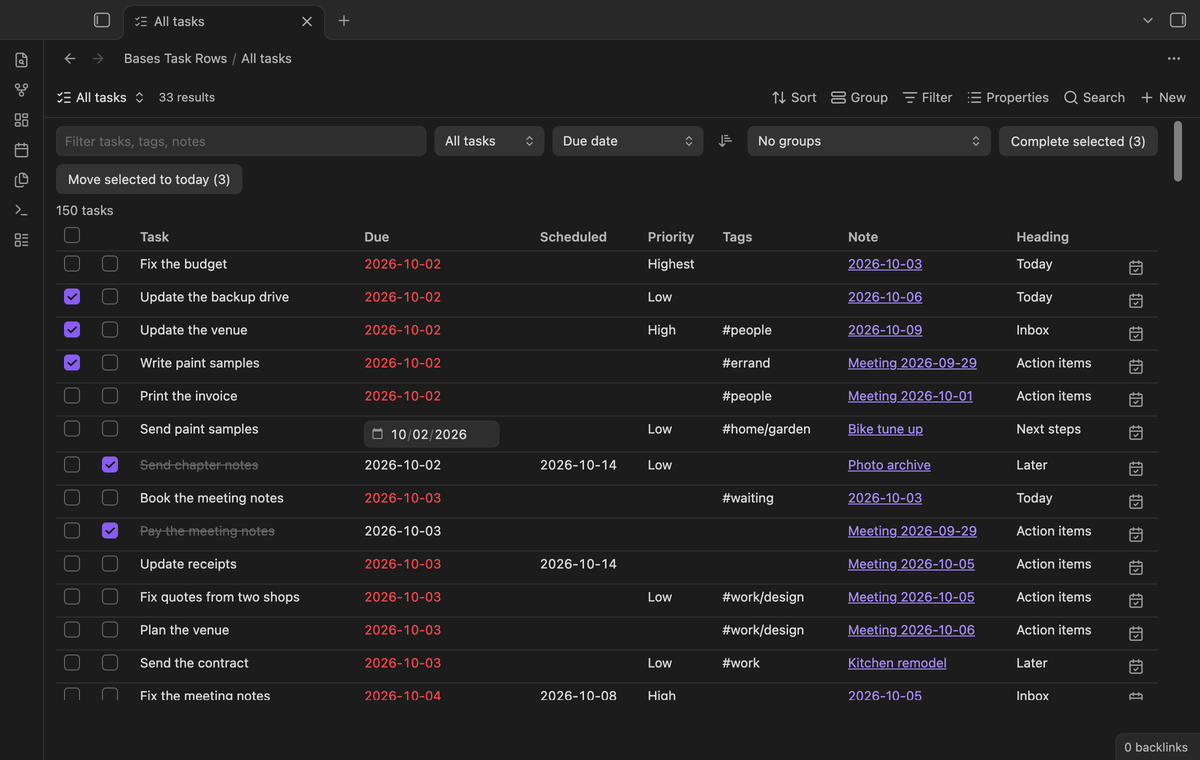1200x760 pixels.
Task: Toggle the right sidebar panel icon
Action: coord(1178,20)
